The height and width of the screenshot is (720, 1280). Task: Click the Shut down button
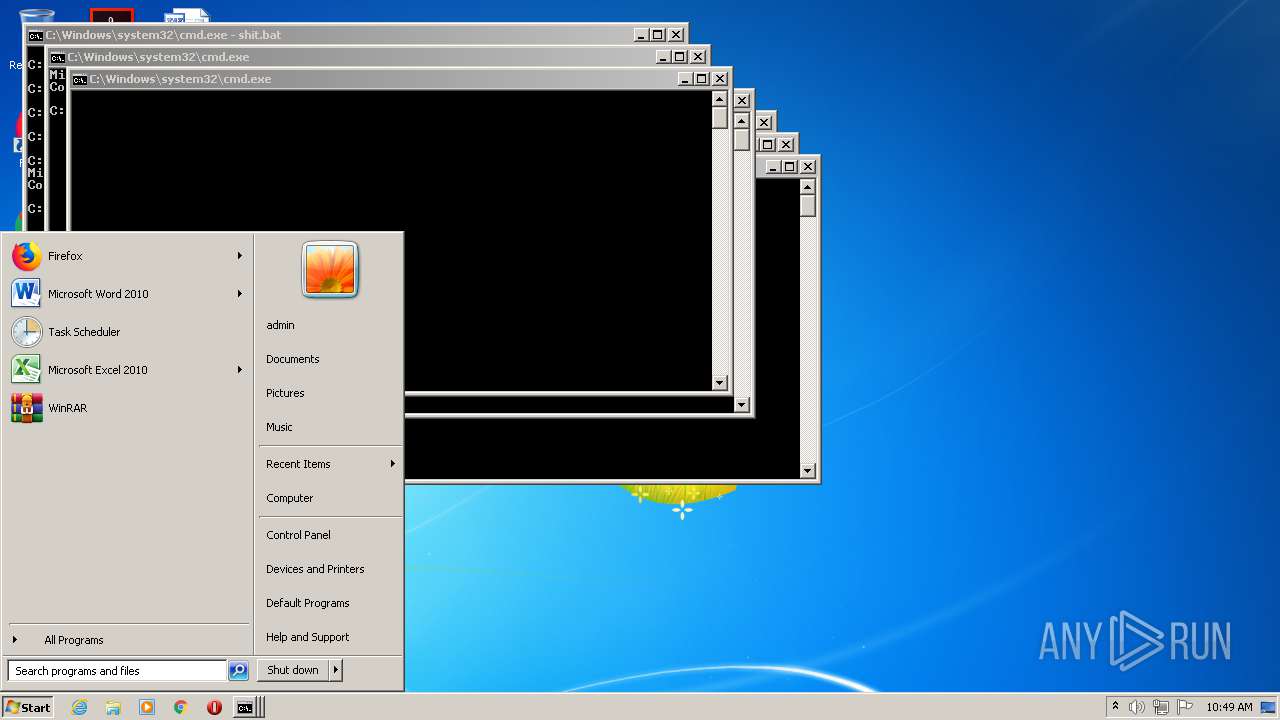pos(293,670)
